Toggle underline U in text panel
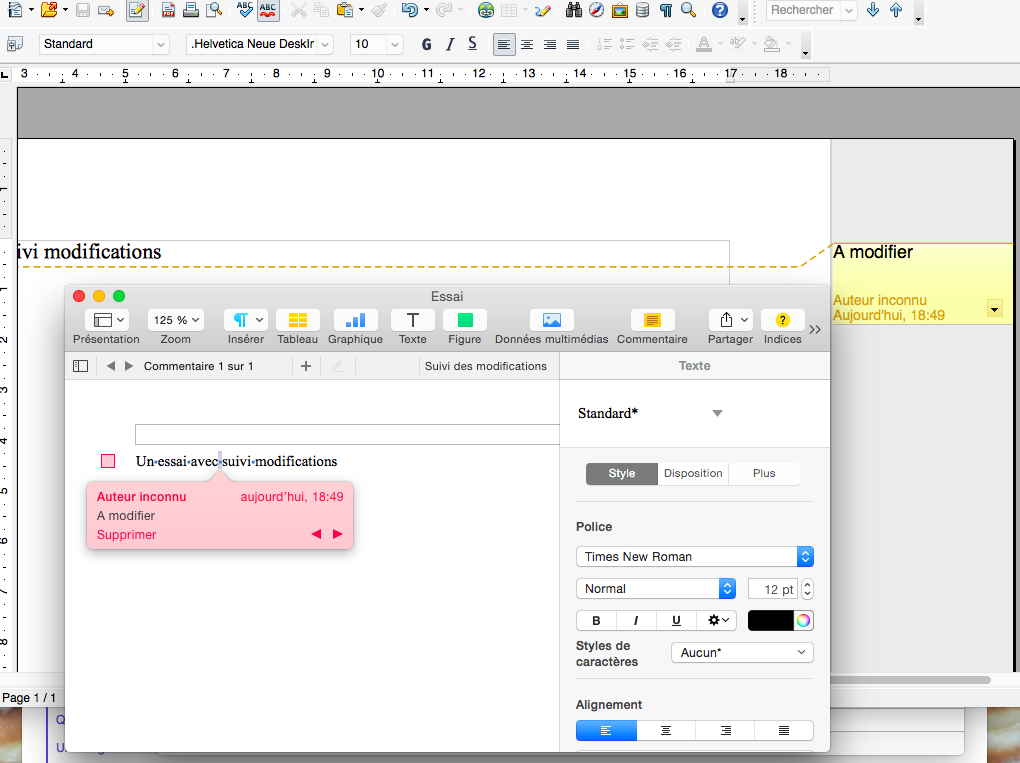 click(676, 621)
